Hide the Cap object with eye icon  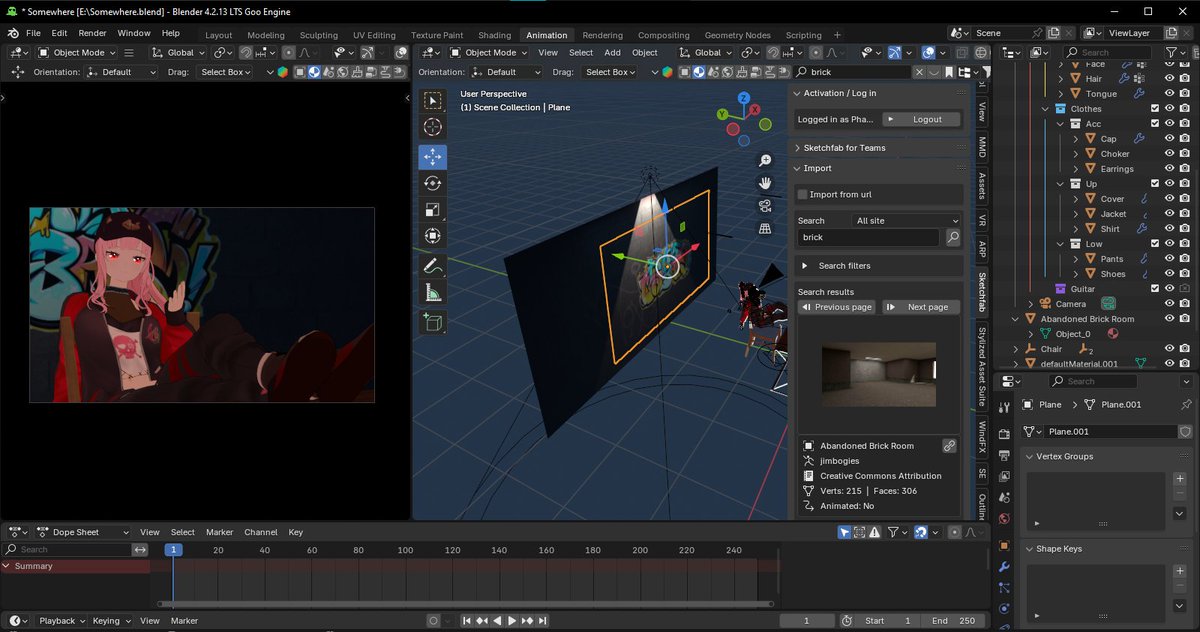click(x=1169, y=139)
